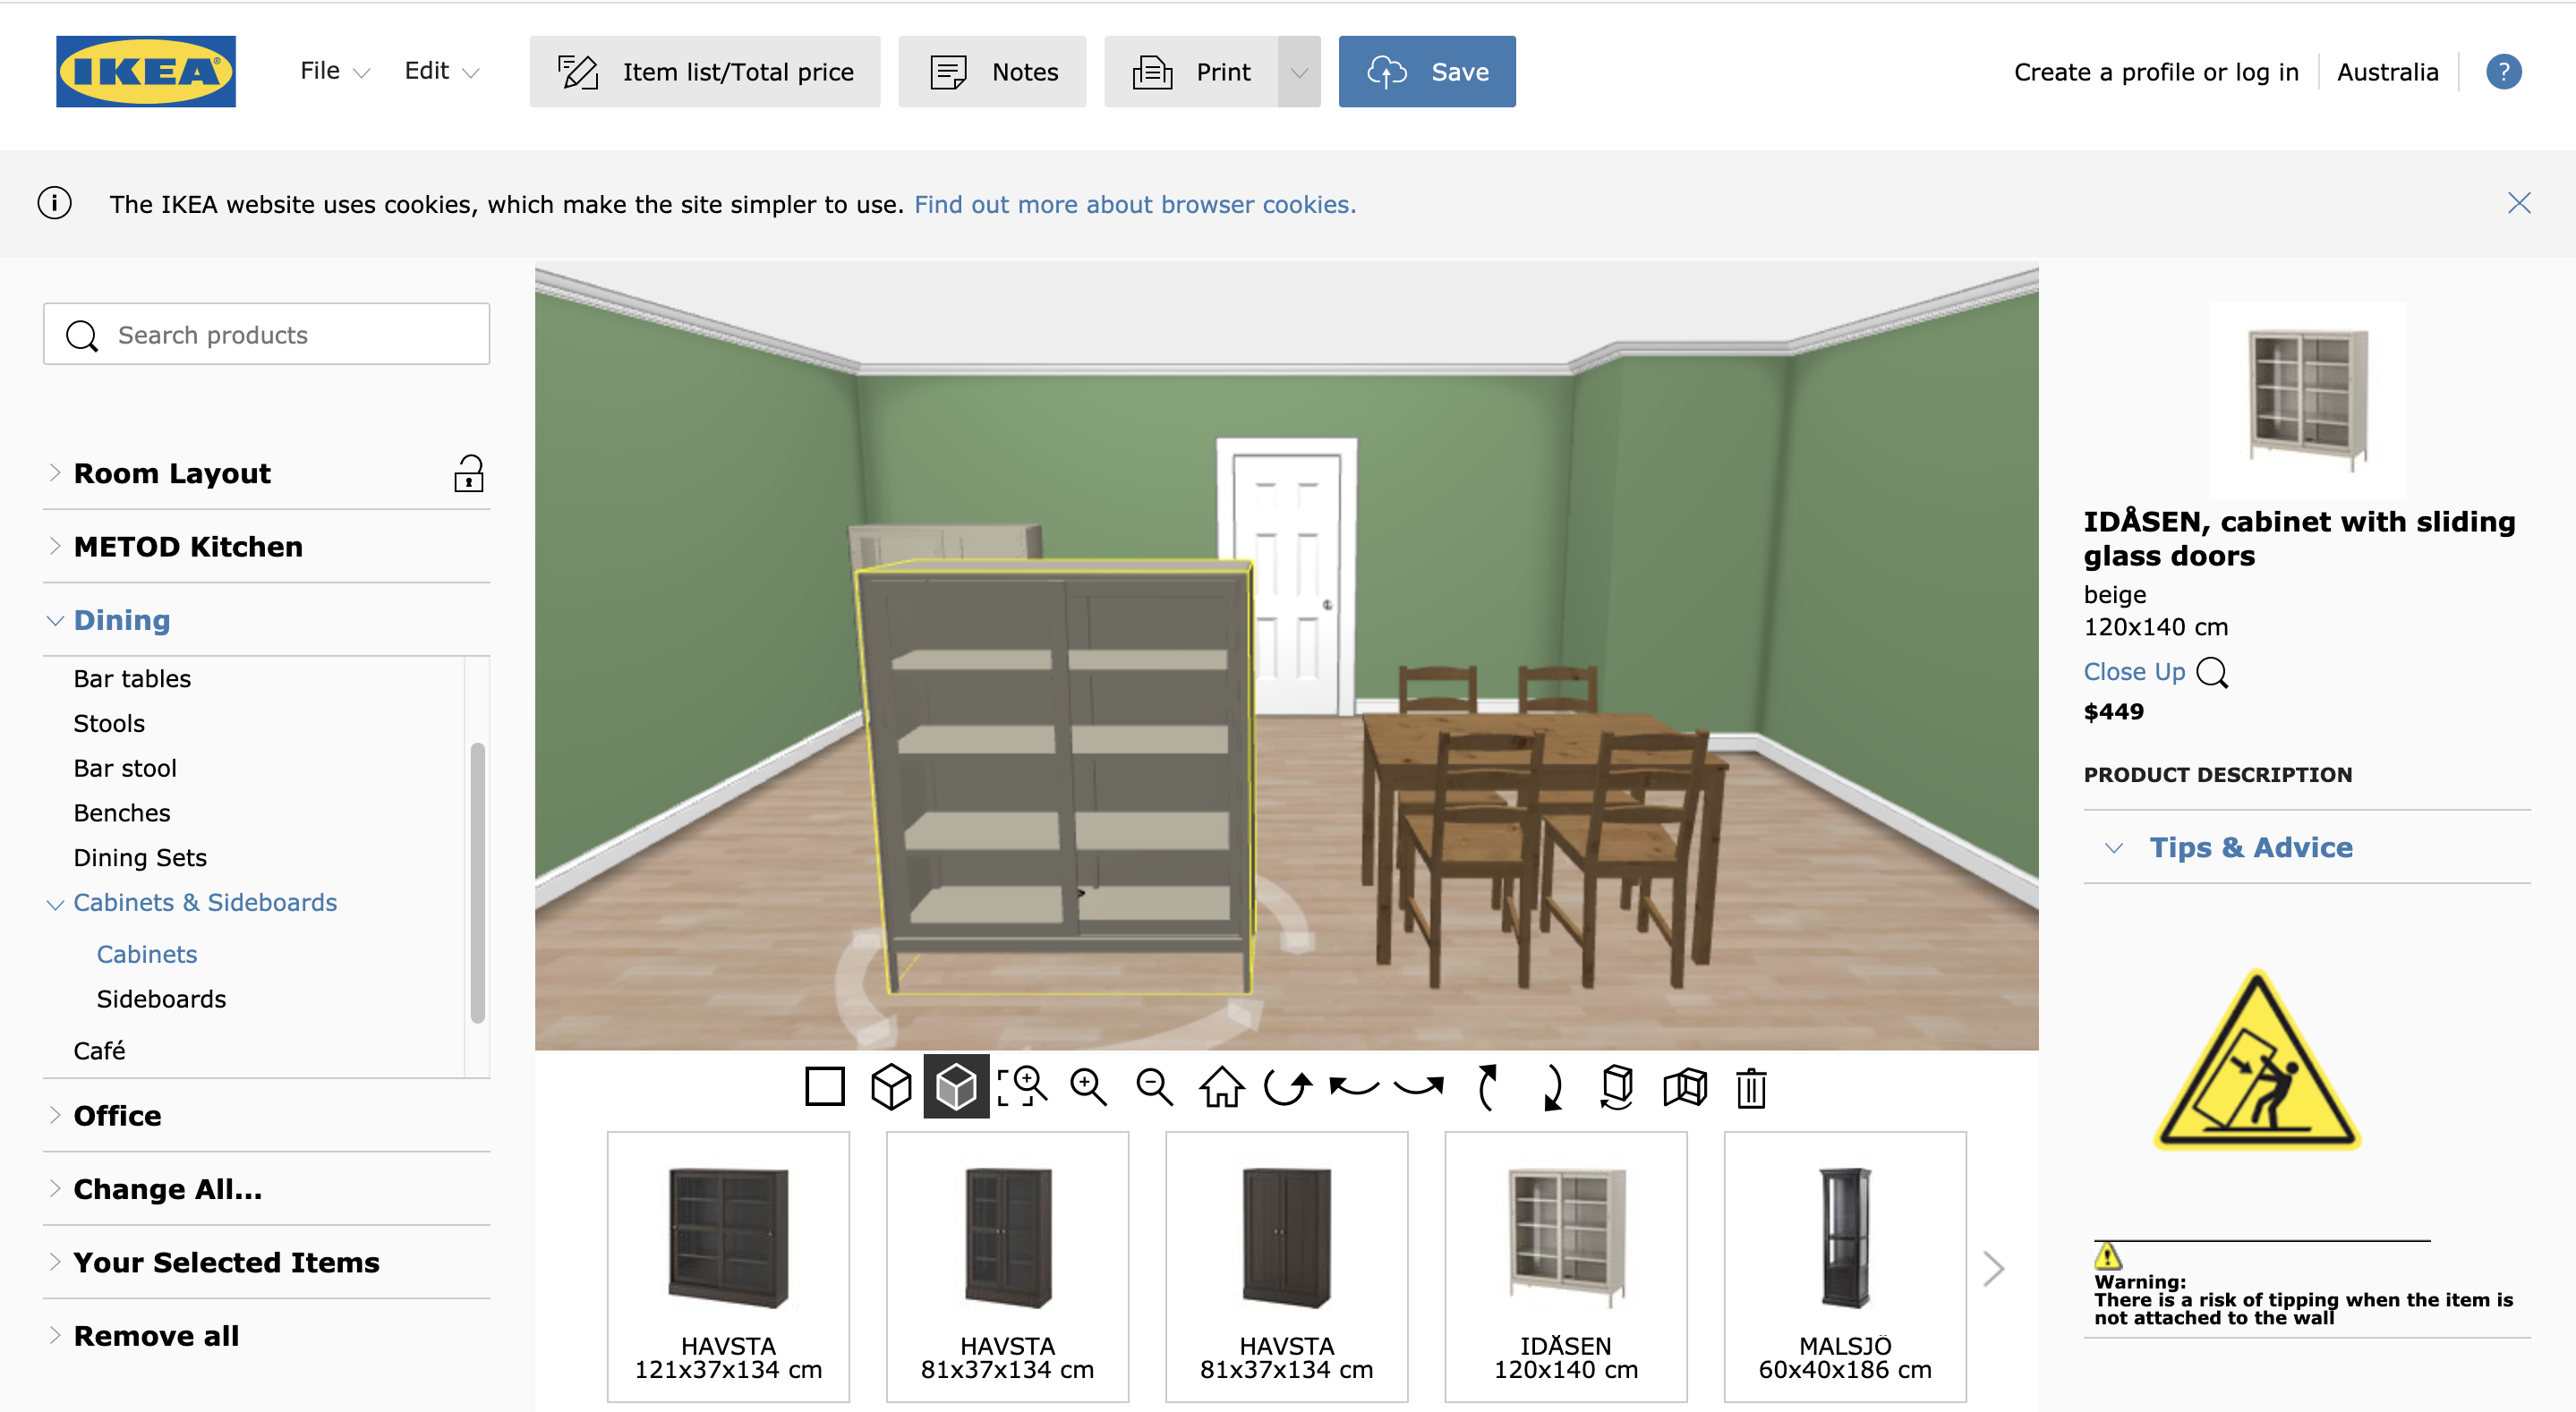Screen dimensions: 2576x1412
Task: Zoom in with the plus magnifier
Action: [x=1088, y=1087]
